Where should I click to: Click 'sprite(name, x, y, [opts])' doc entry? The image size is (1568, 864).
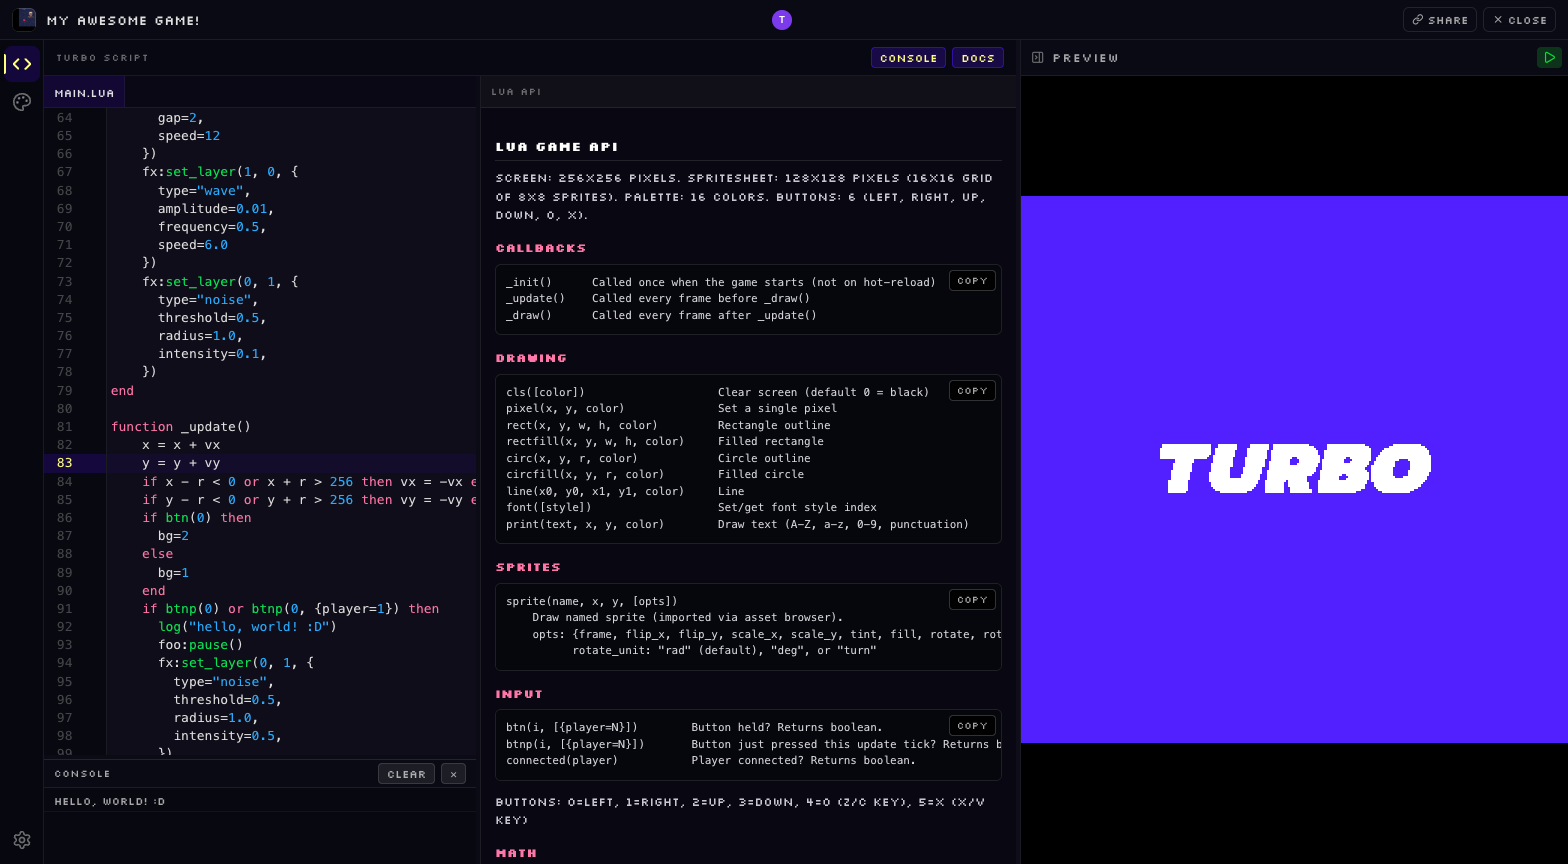(x=592, y=601)
